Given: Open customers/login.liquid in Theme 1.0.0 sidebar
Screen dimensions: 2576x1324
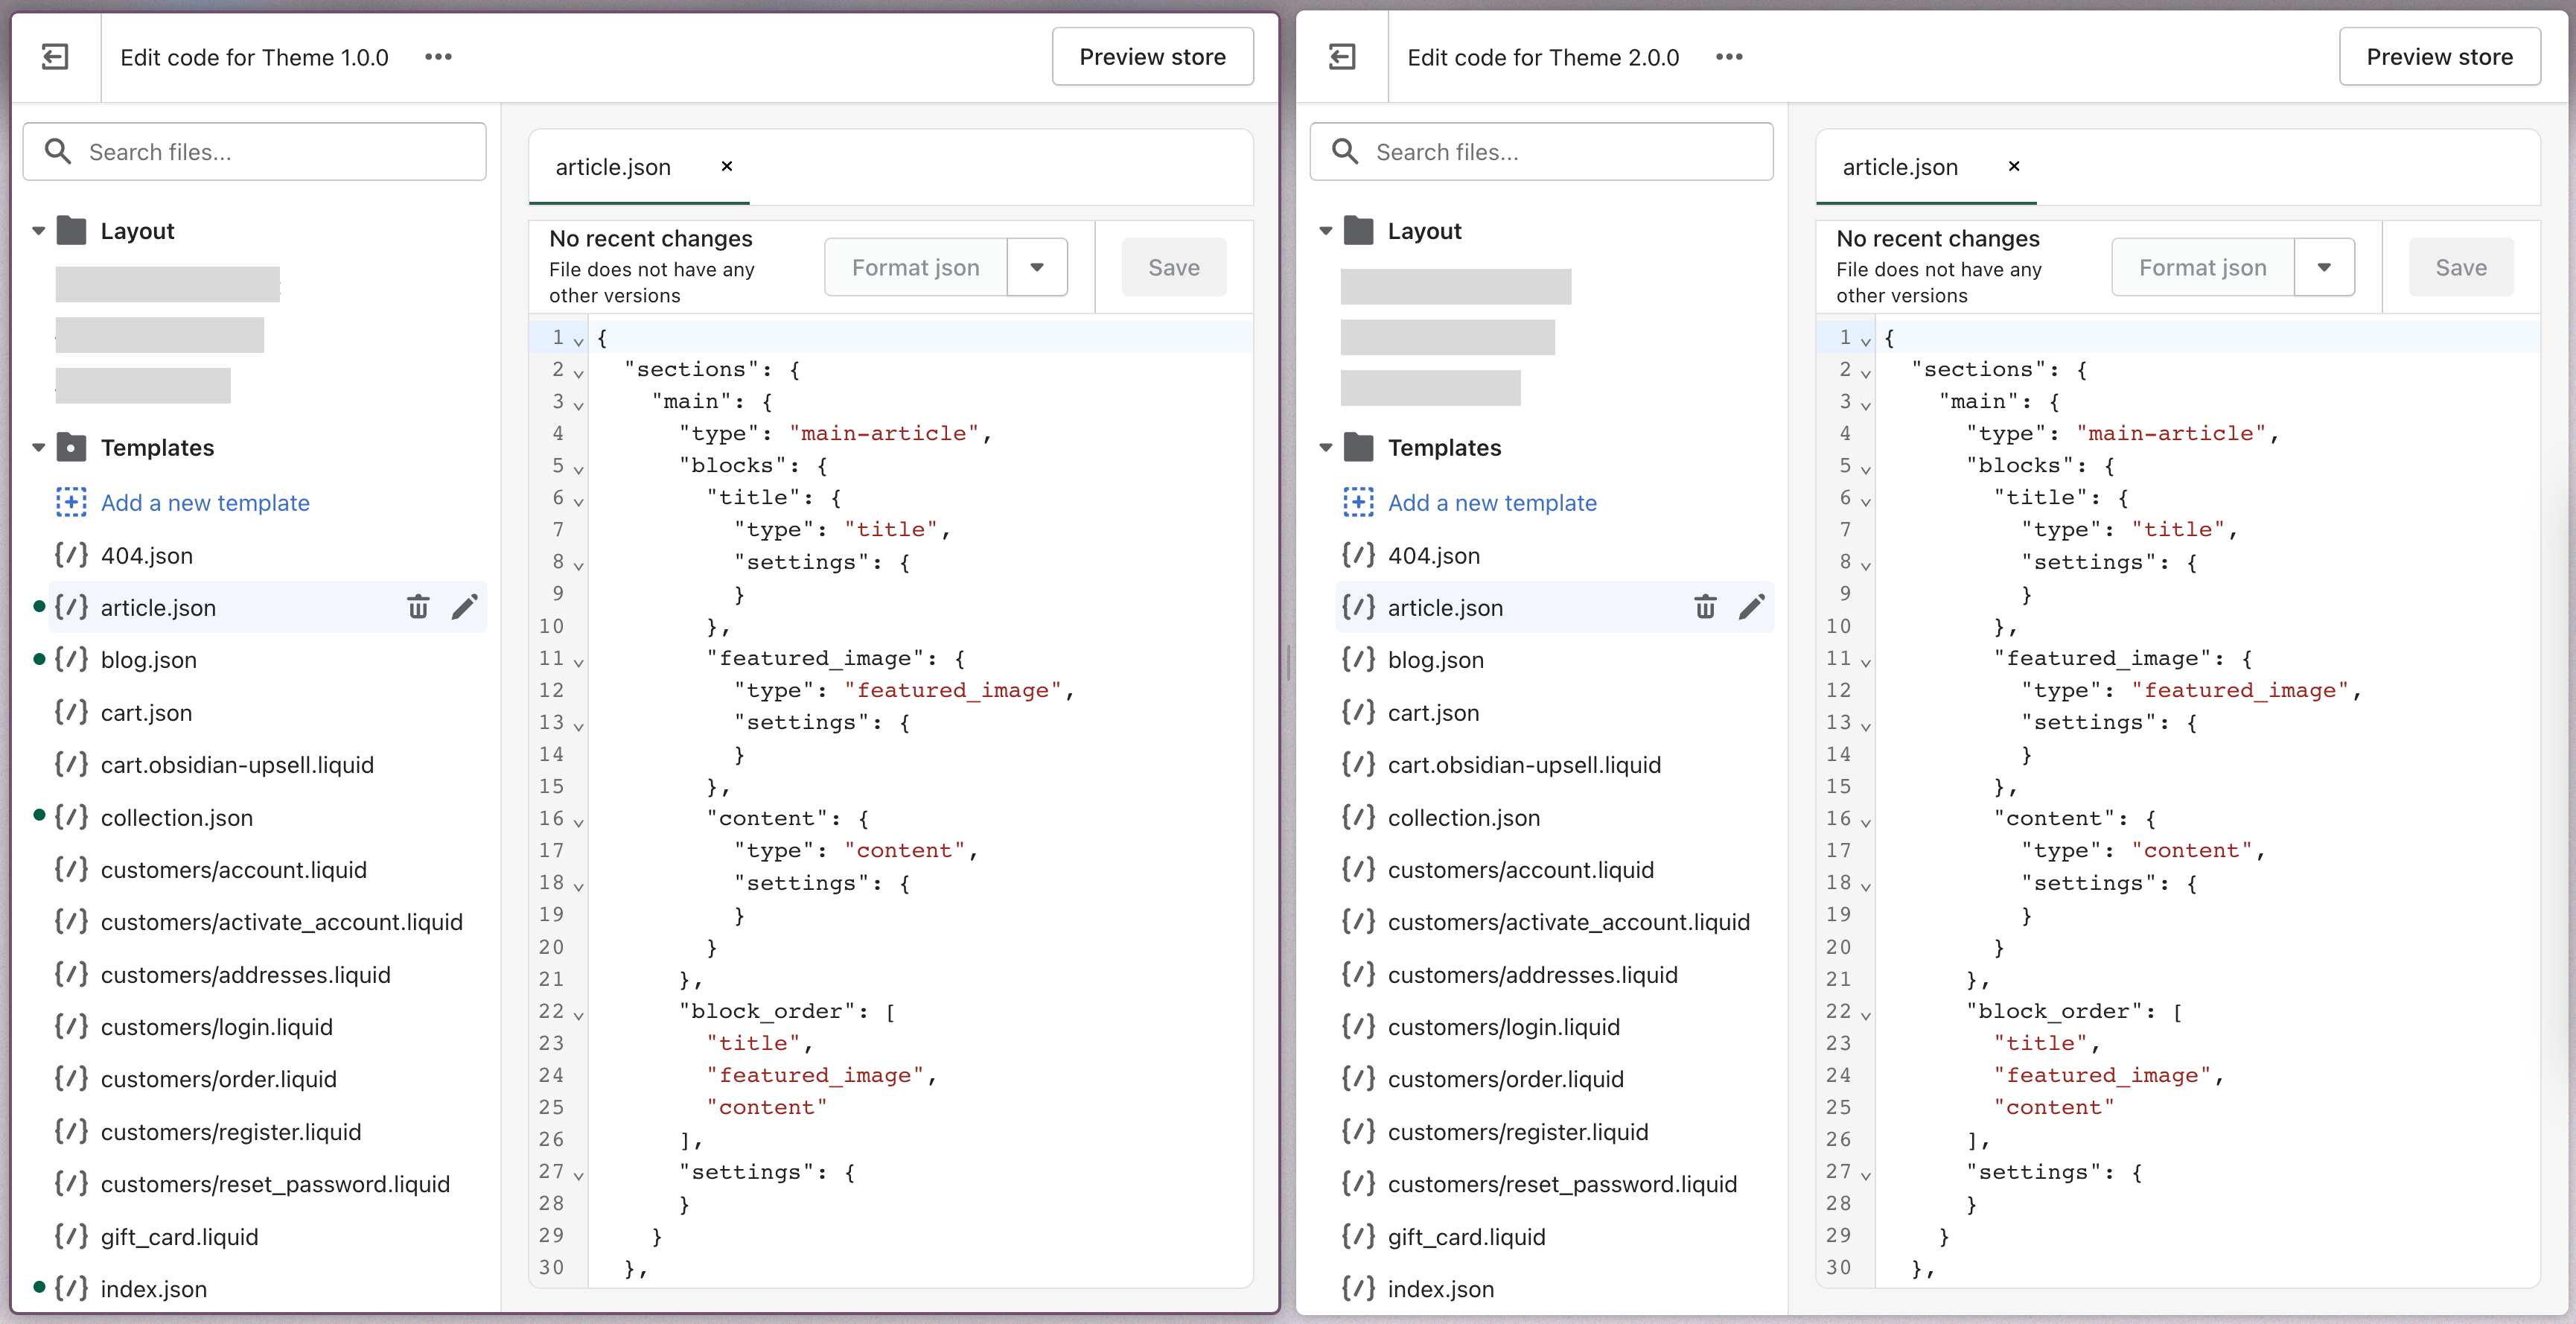Looking at the screenshot, I should tap(217, 1026).
